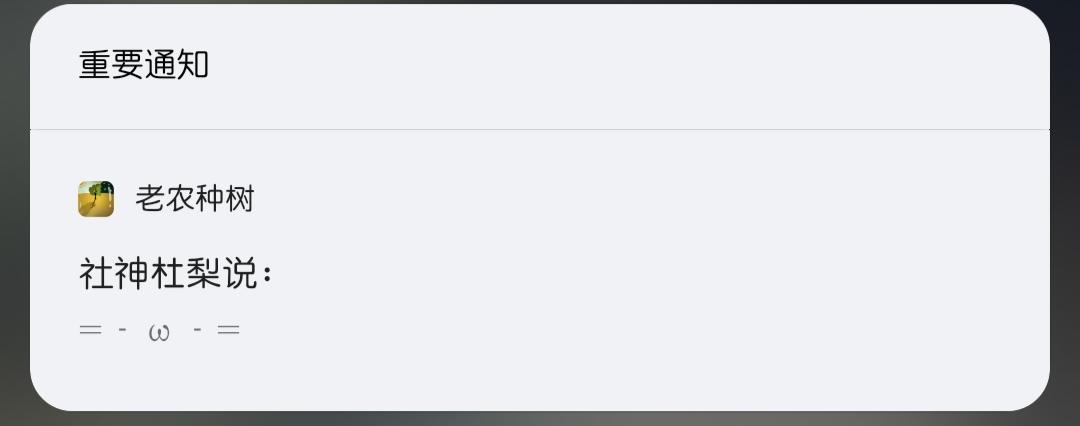Click the 重 character in the title

pyautogui.click(x=94, y=65)
